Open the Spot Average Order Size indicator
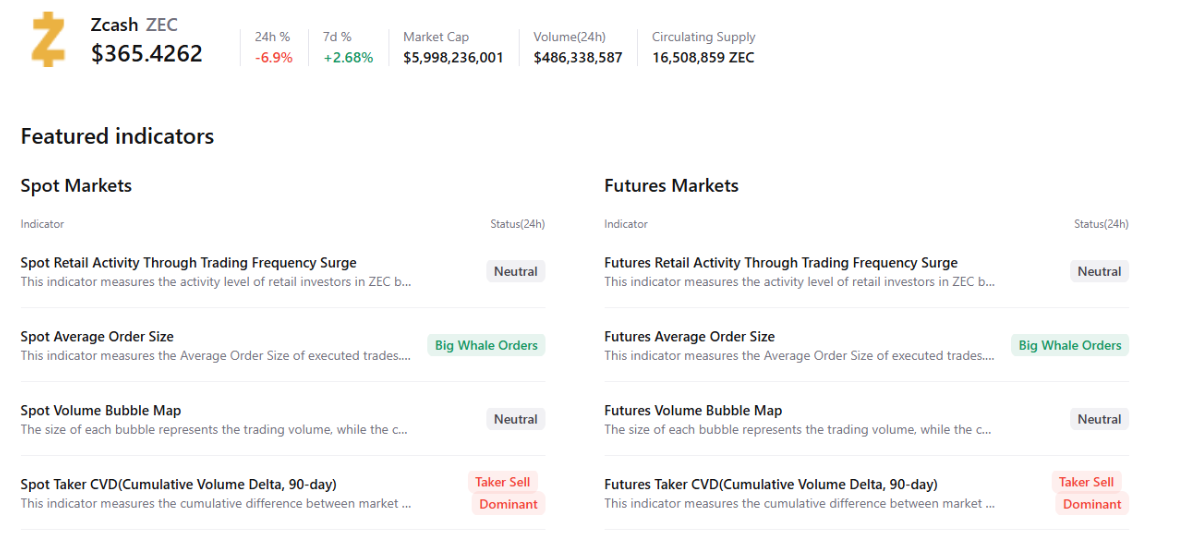 [97, 337]
